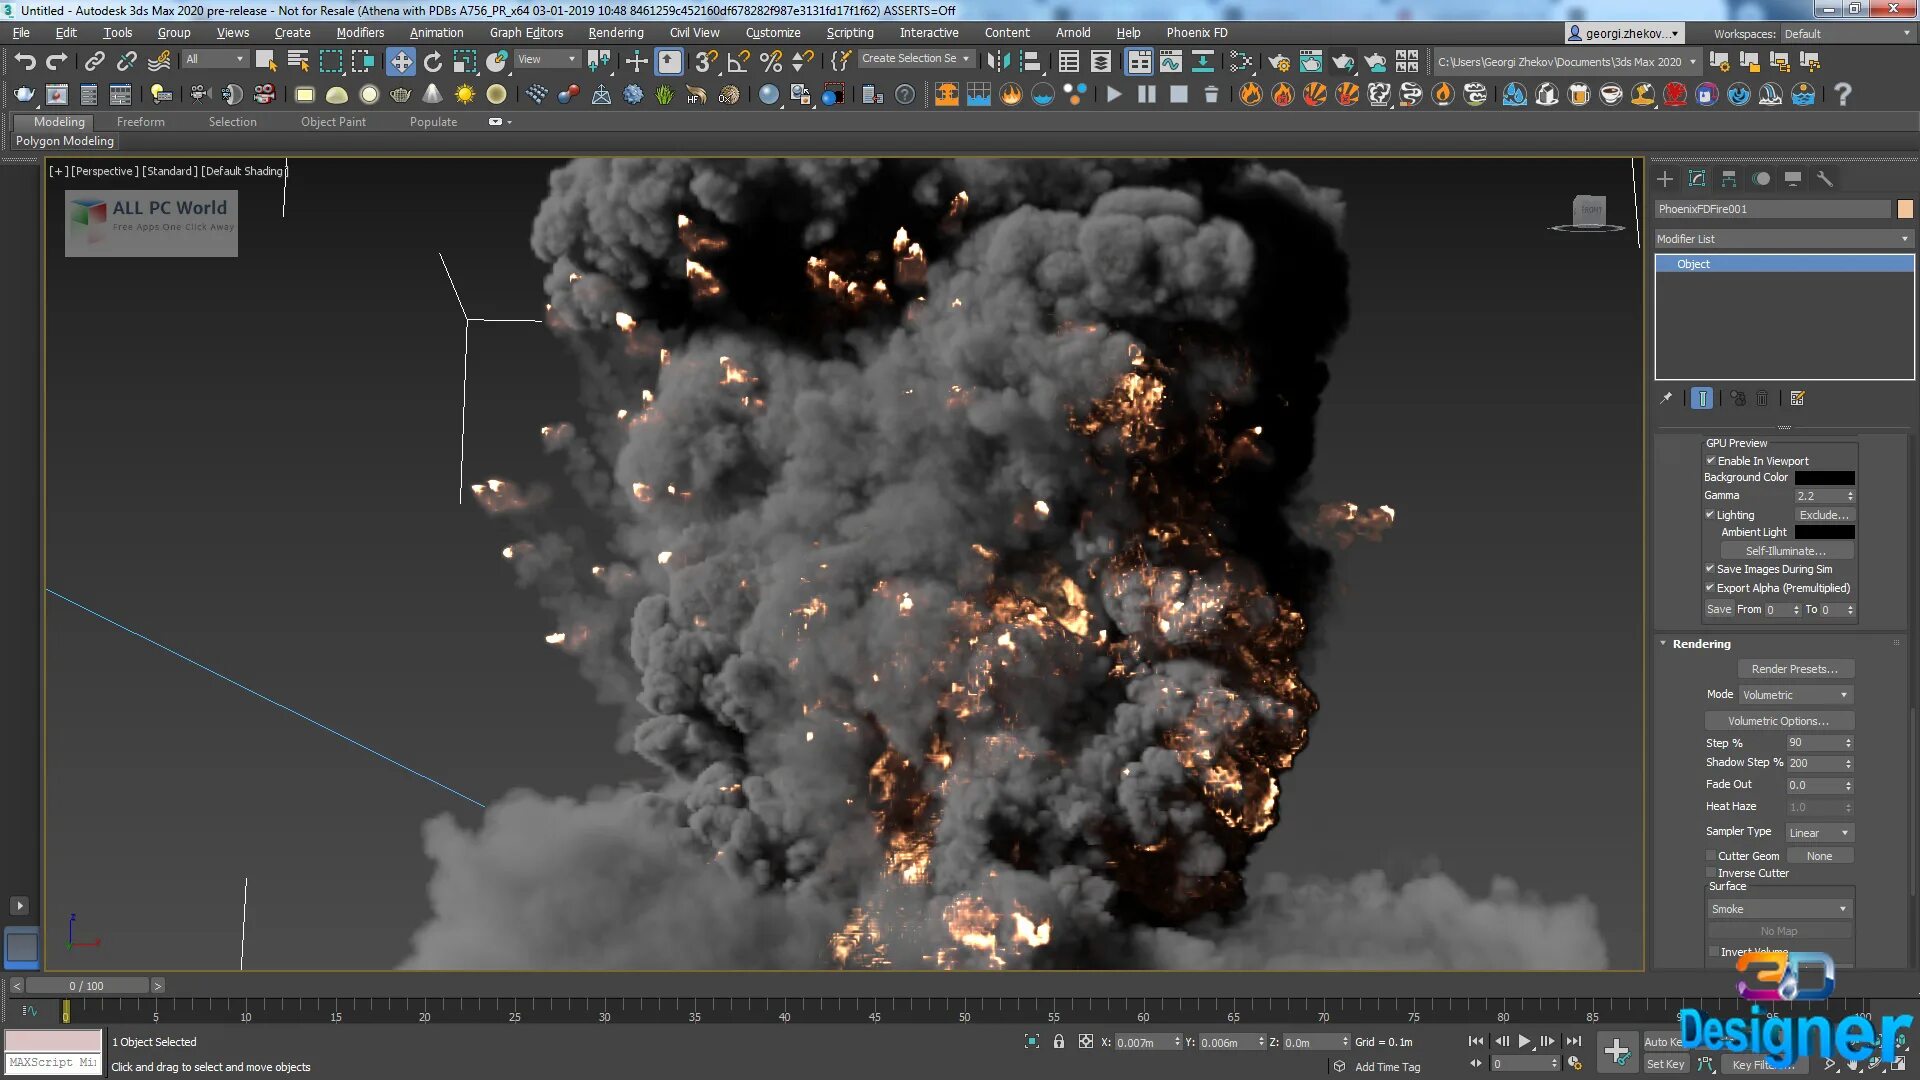Viewport: 1920px width, 1080px height.
Task: Click the Render Presets button
Action: coord(1794,669)
